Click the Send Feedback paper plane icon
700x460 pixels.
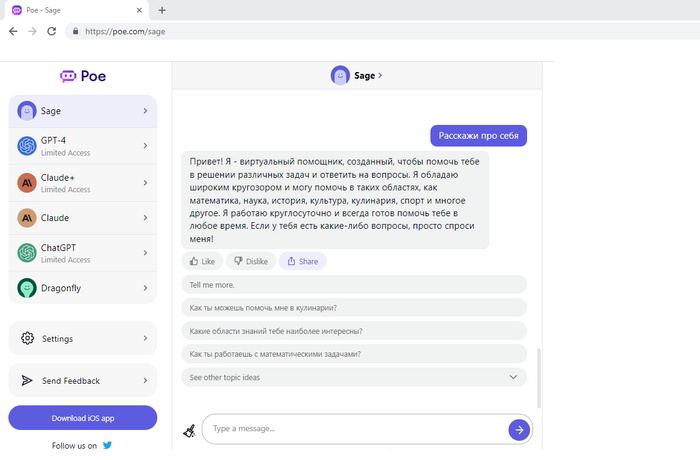(x=27, y=381)
